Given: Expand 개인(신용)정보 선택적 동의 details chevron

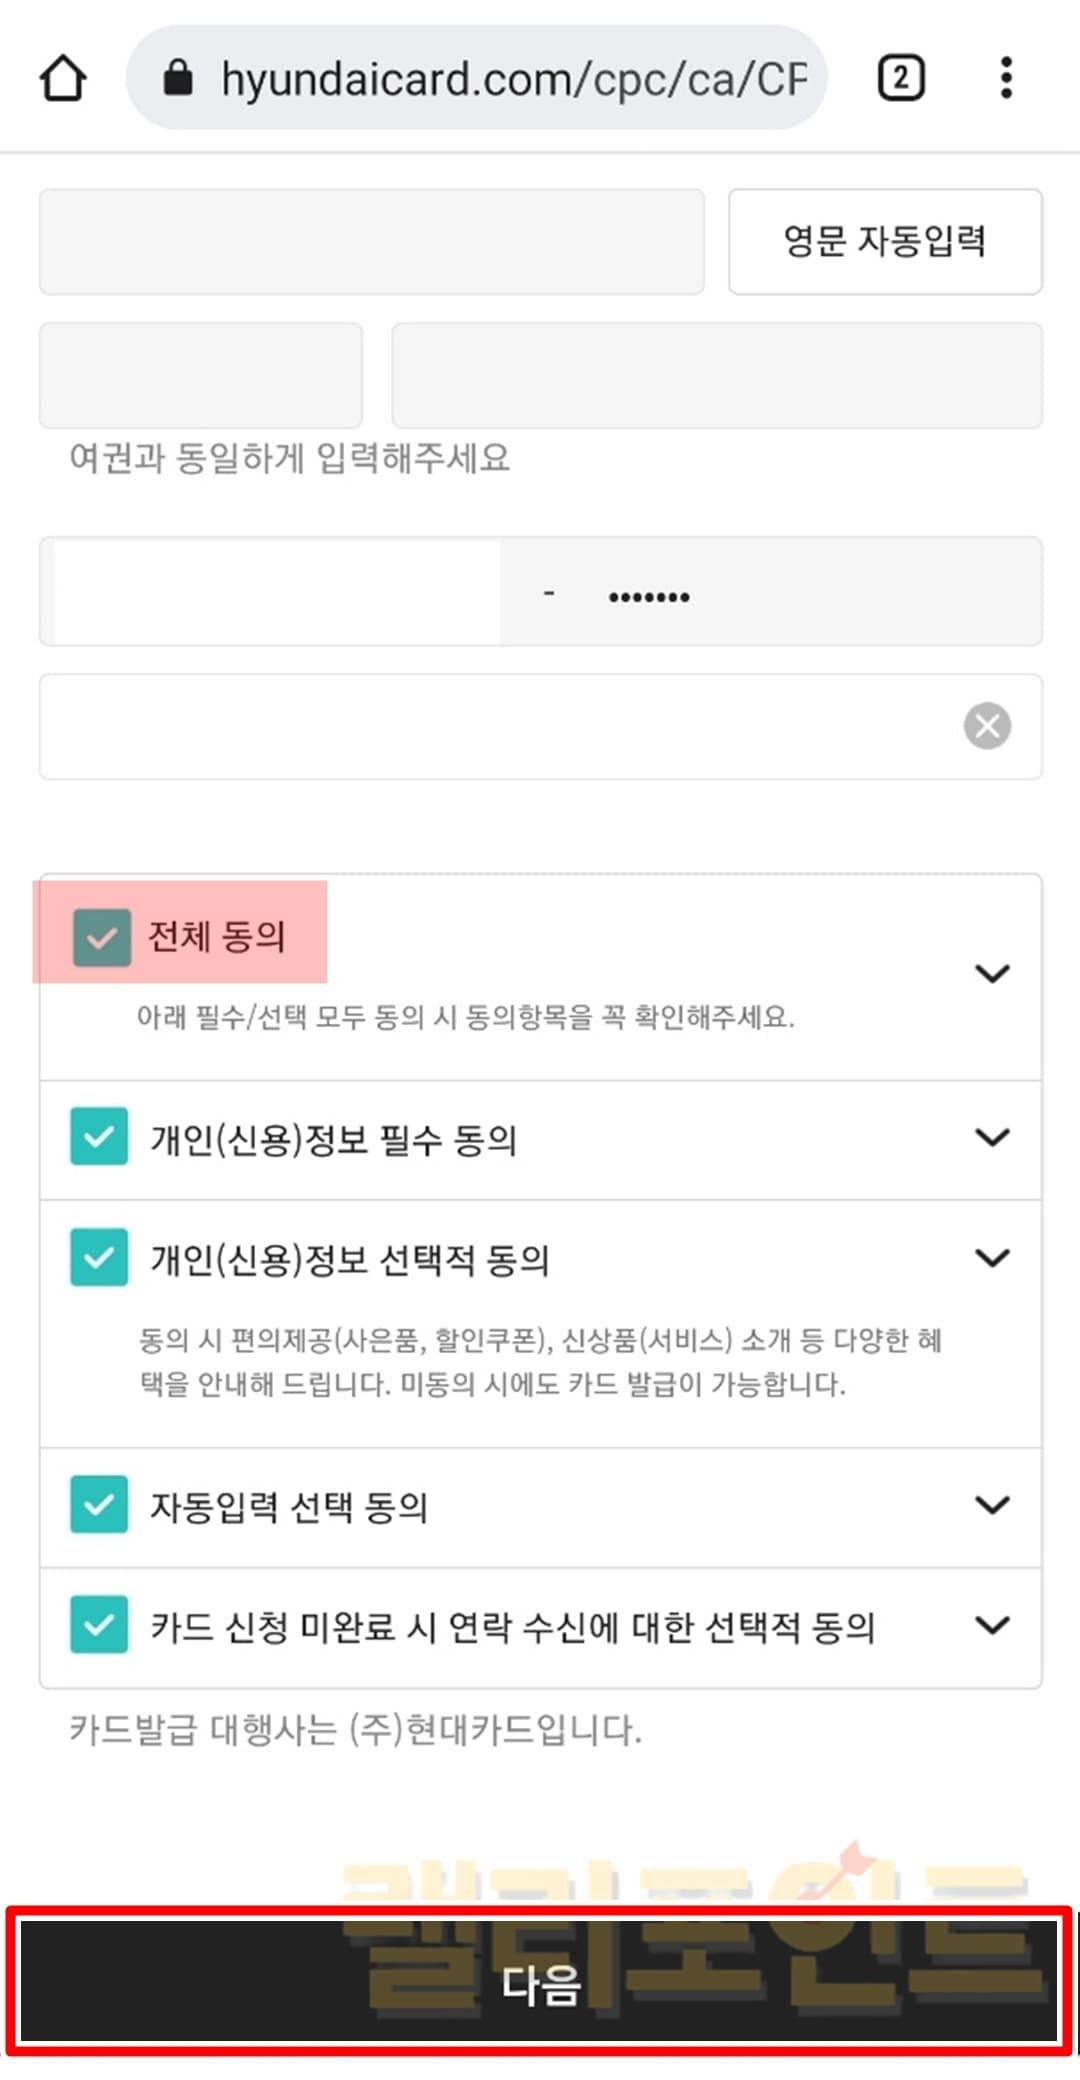Looking at the screenshot, I should [x=992, y=1257].
